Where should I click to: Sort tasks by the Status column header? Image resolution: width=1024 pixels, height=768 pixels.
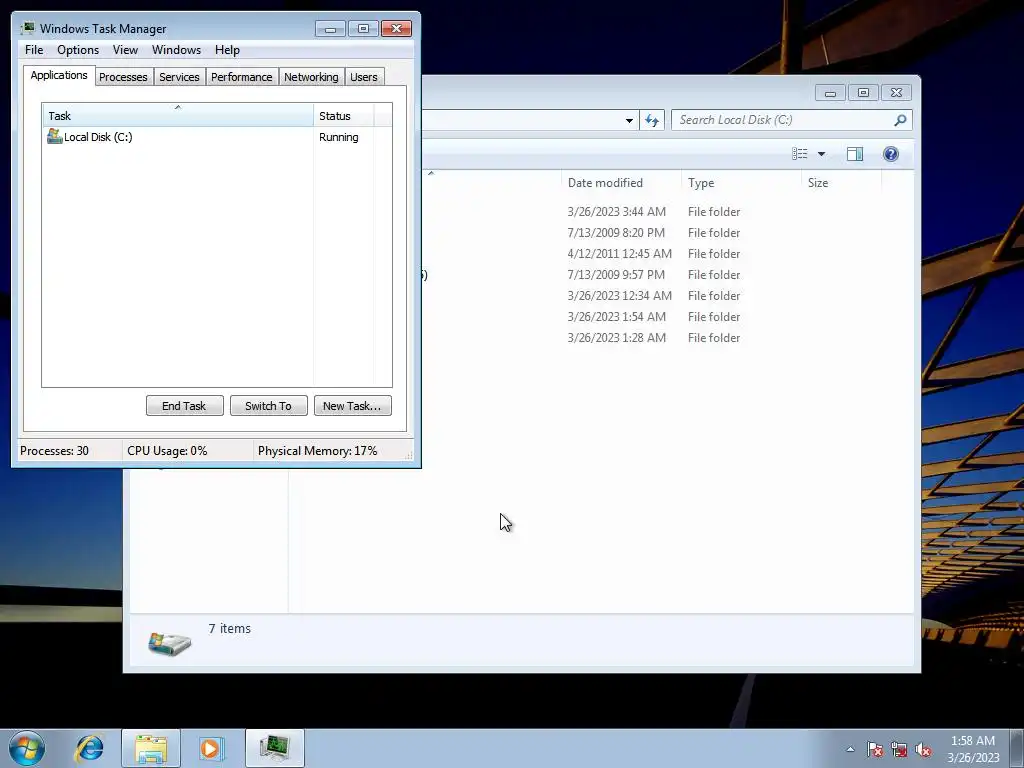pos(344,116)
